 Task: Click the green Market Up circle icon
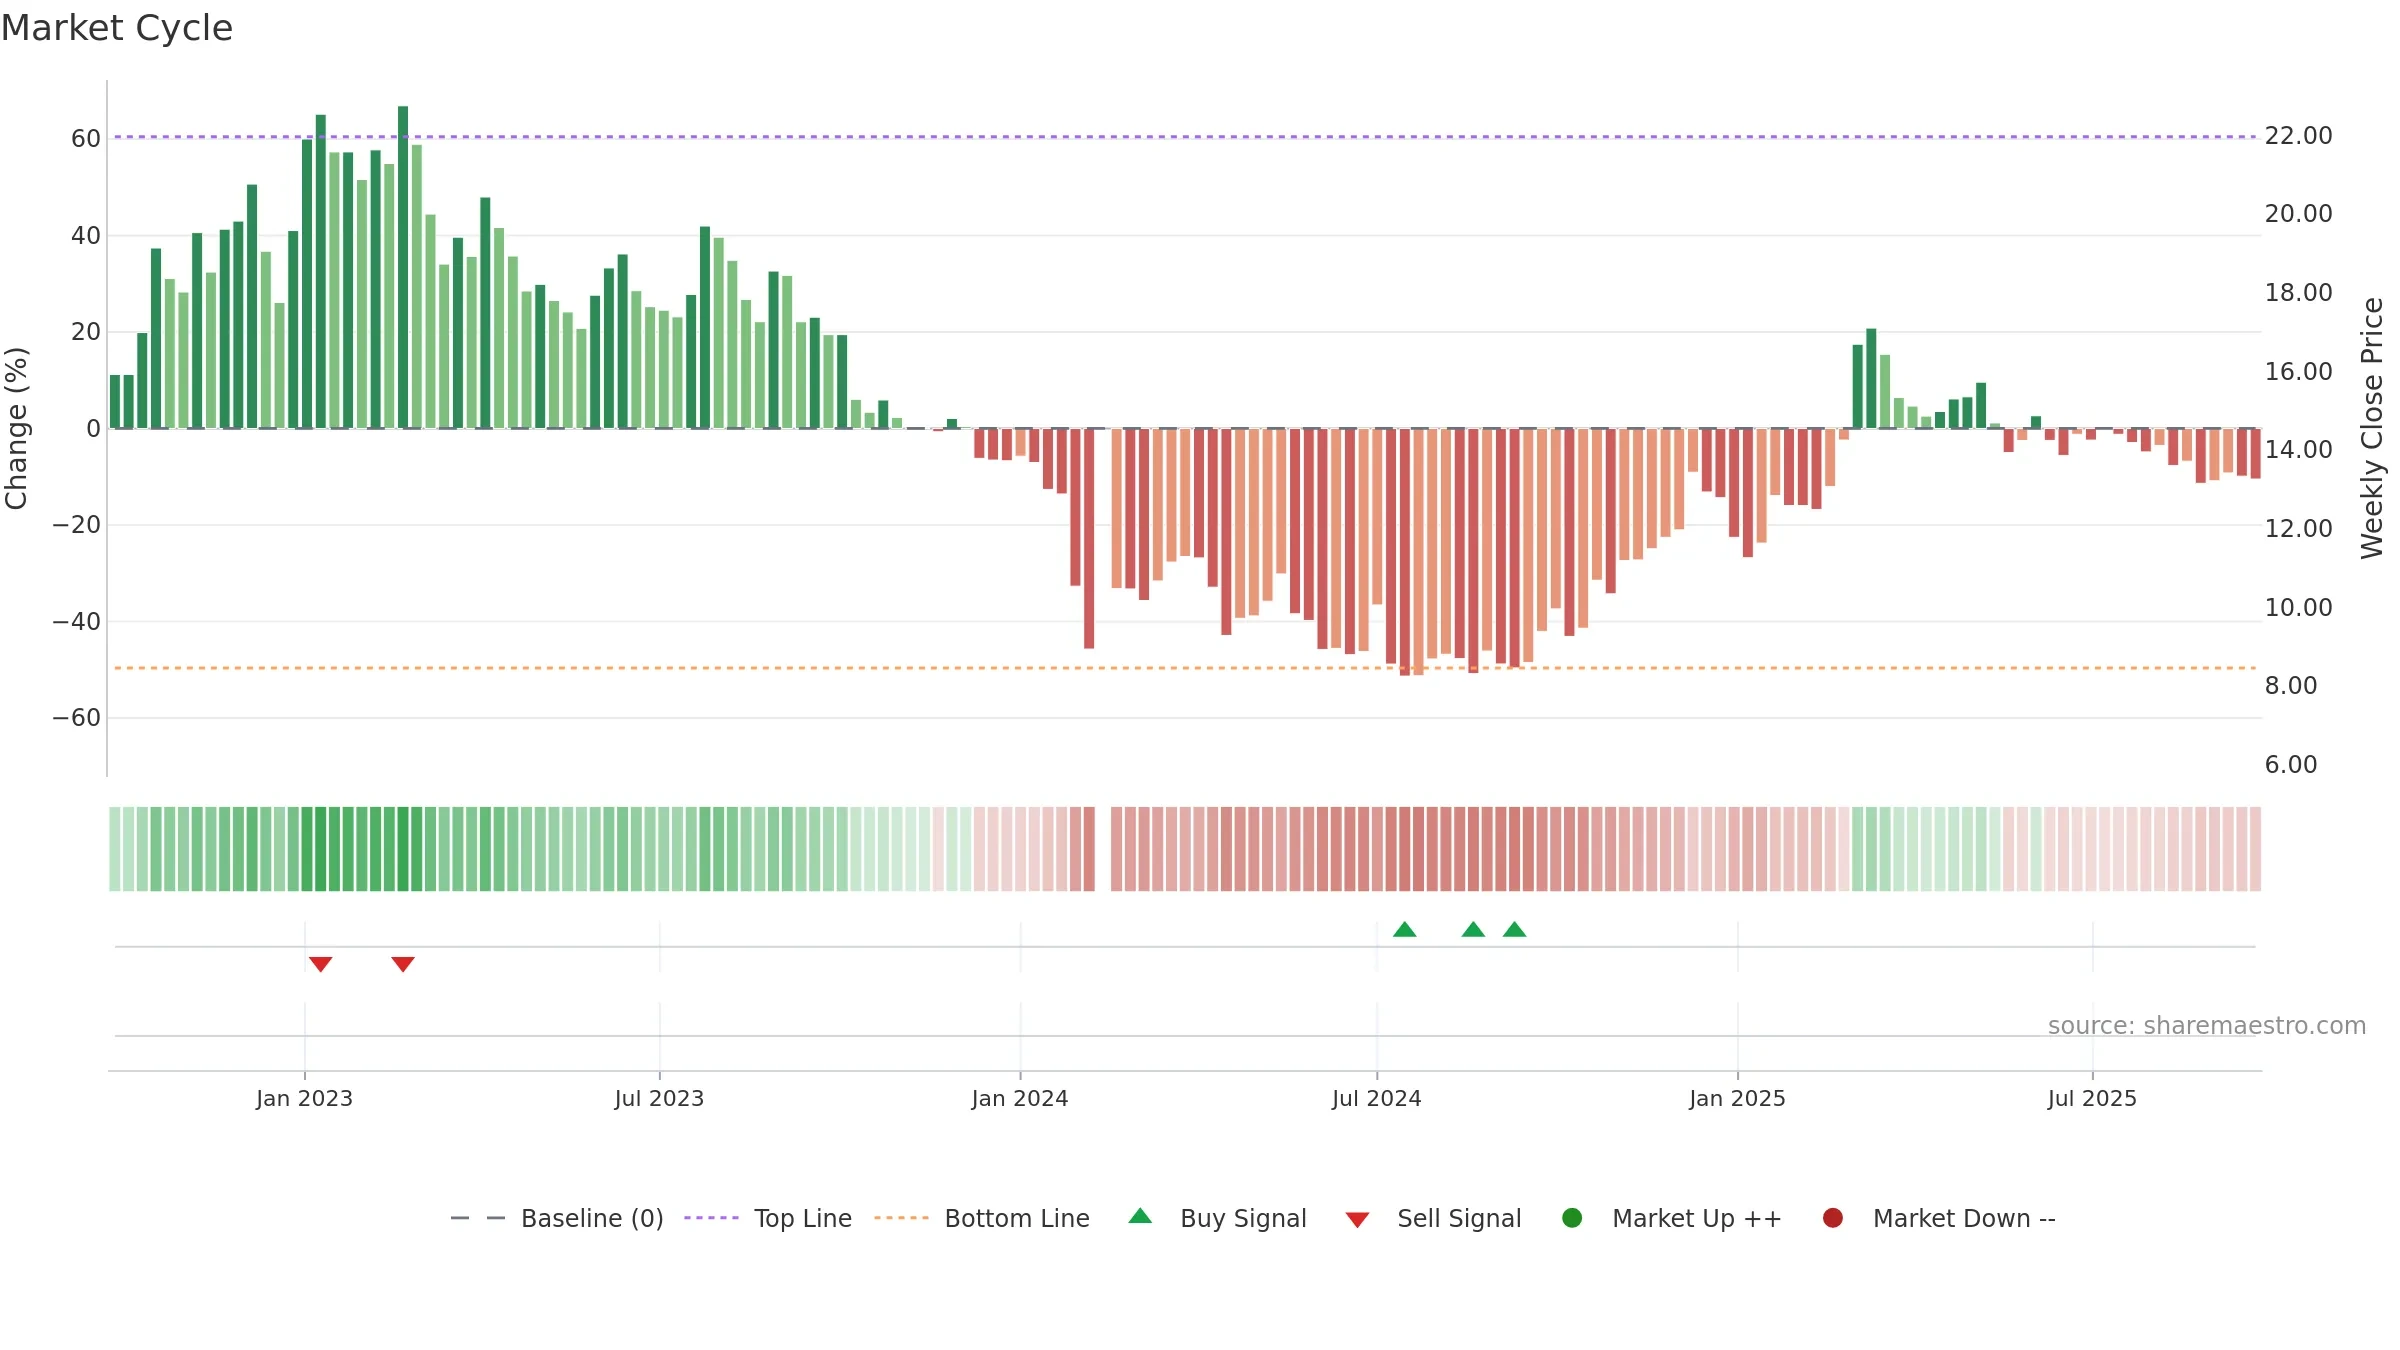click(x=1572, y=1218)
